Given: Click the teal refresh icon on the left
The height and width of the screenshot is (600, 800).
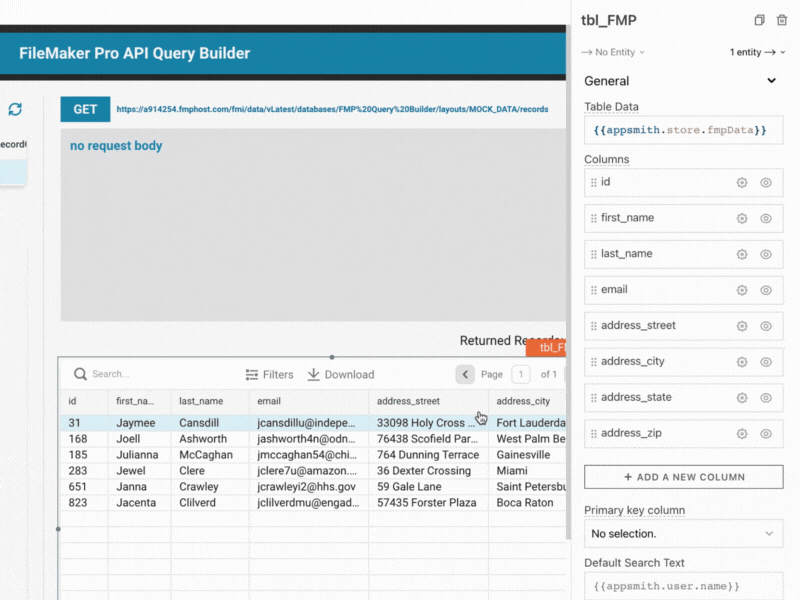Looking at the screenshot, I should (15, 111).
